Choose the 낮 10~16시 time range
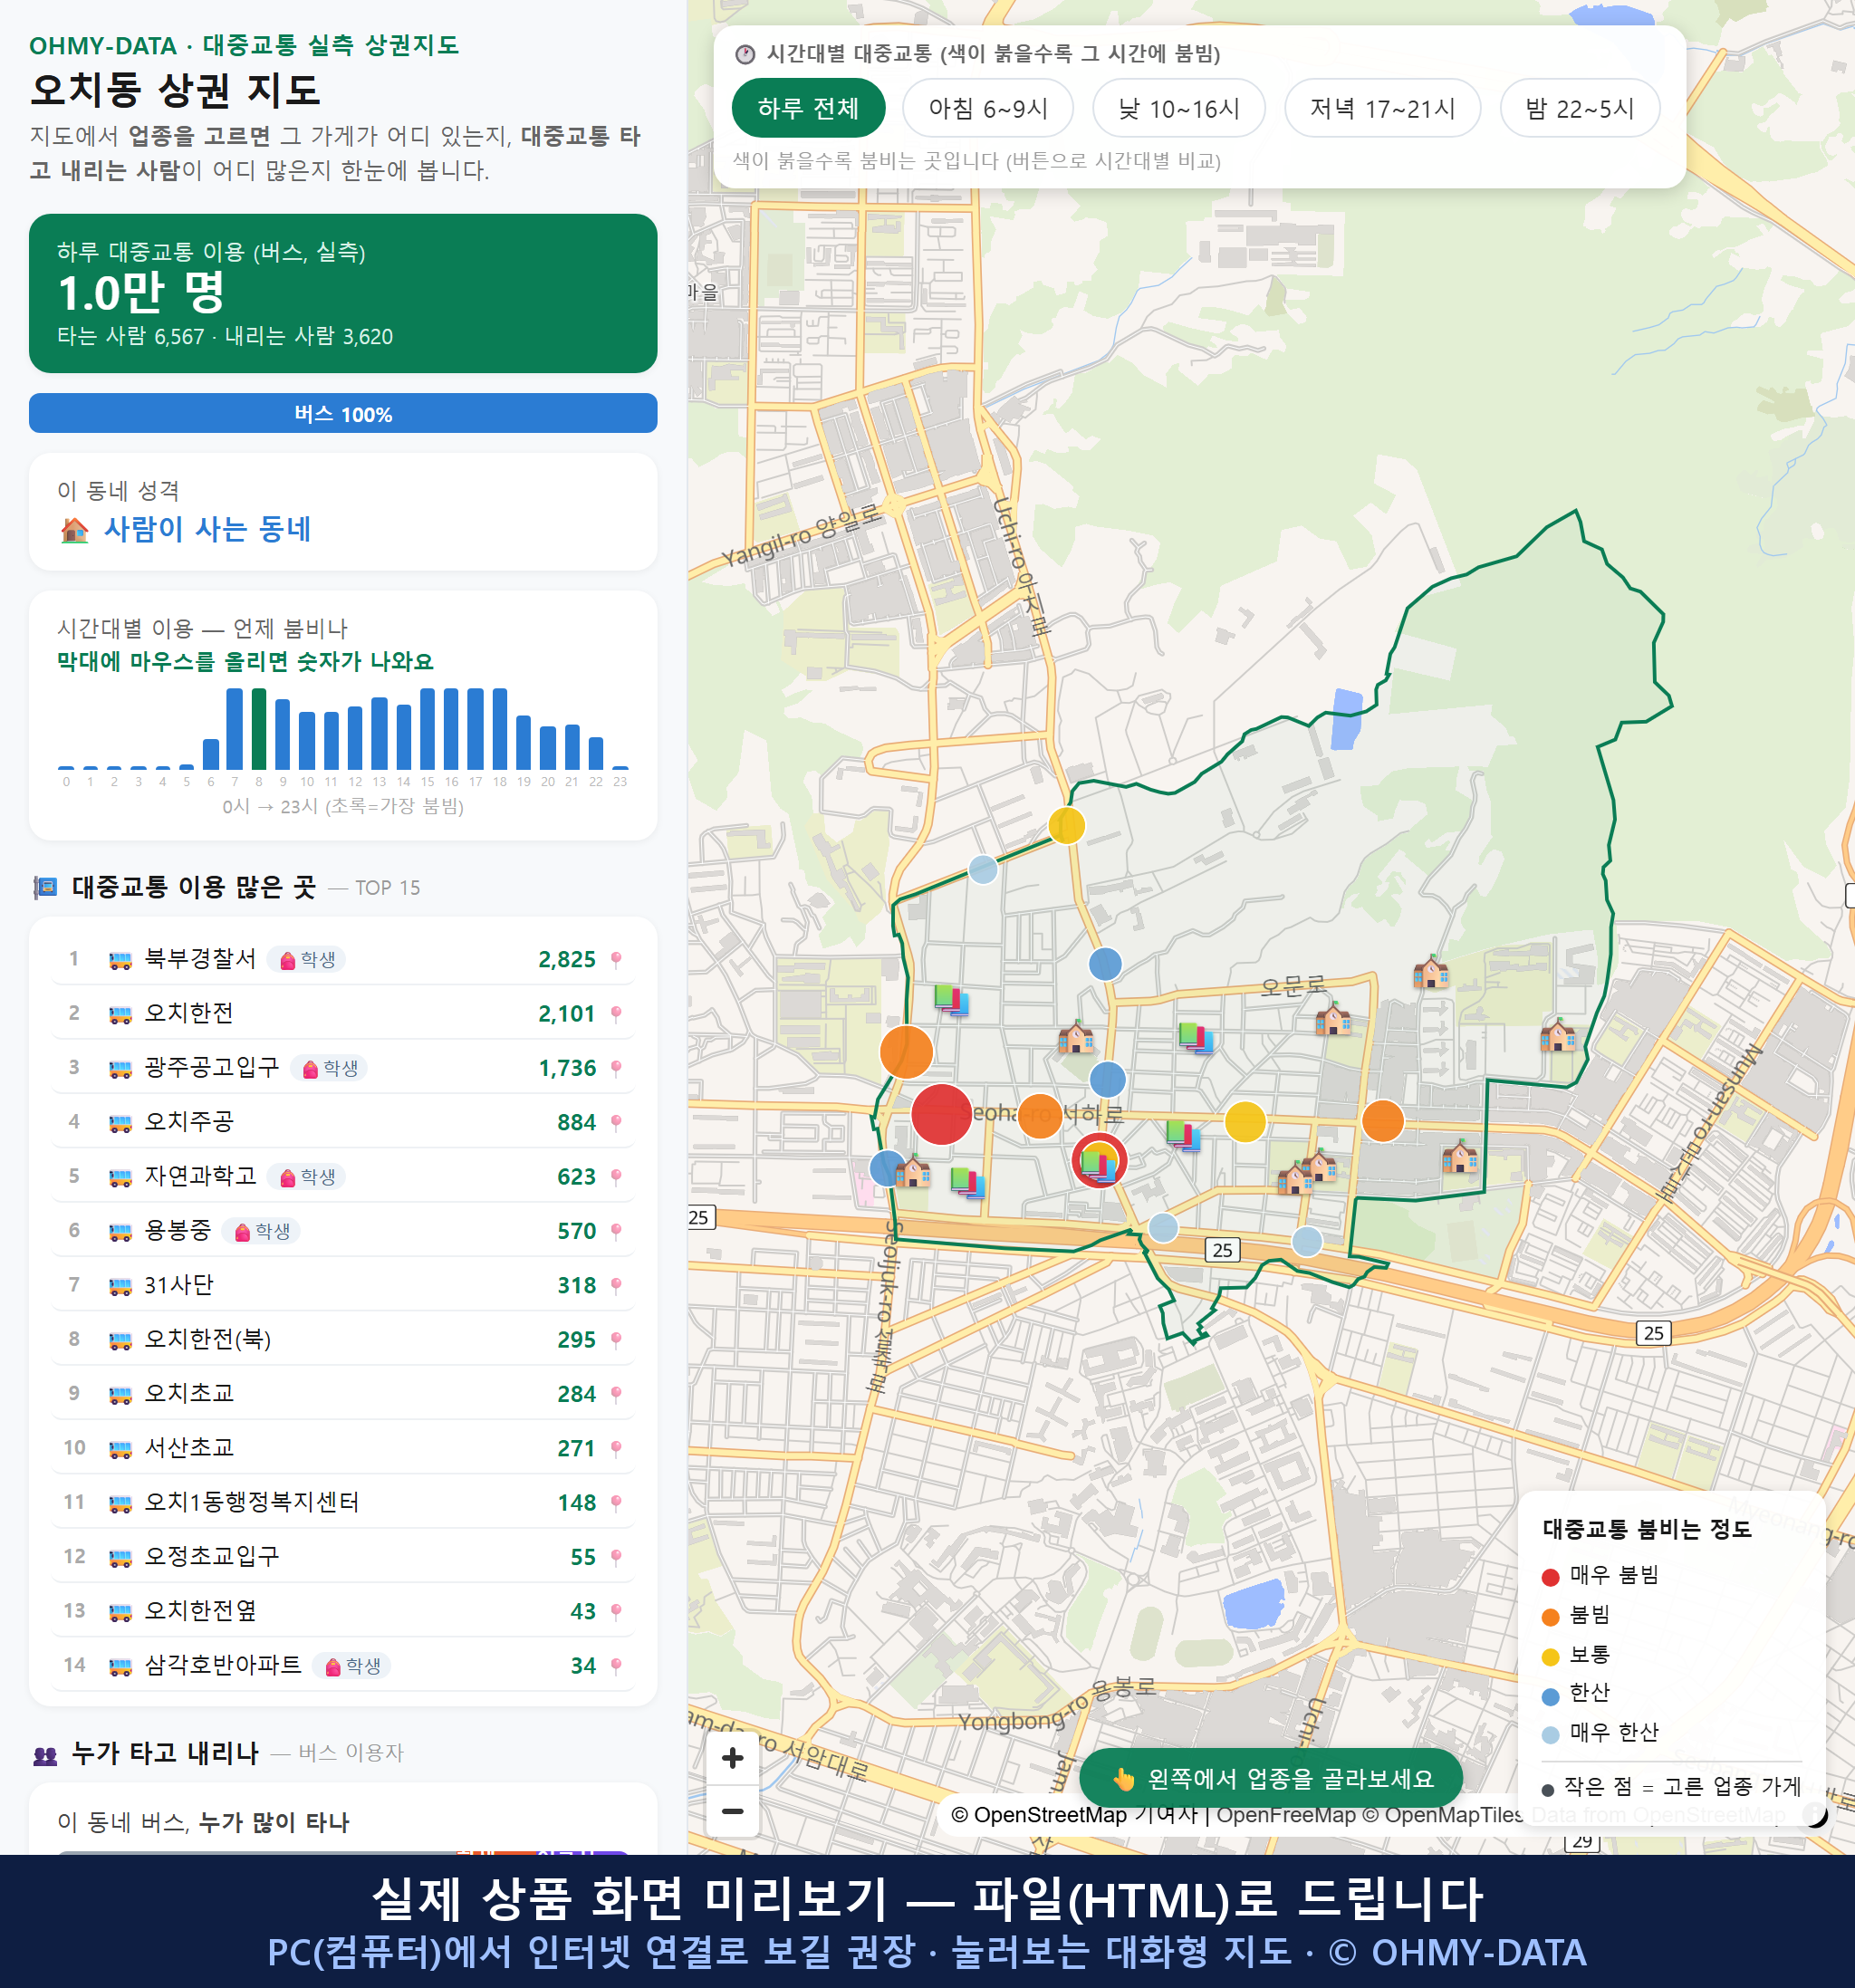1855x1988 pixels. tap(1179, 108)
